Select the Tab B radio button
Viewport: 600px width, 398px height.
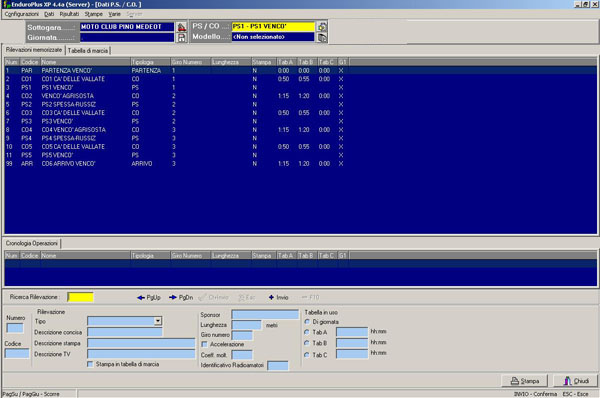pyautogui.click(x=307, y=343)
